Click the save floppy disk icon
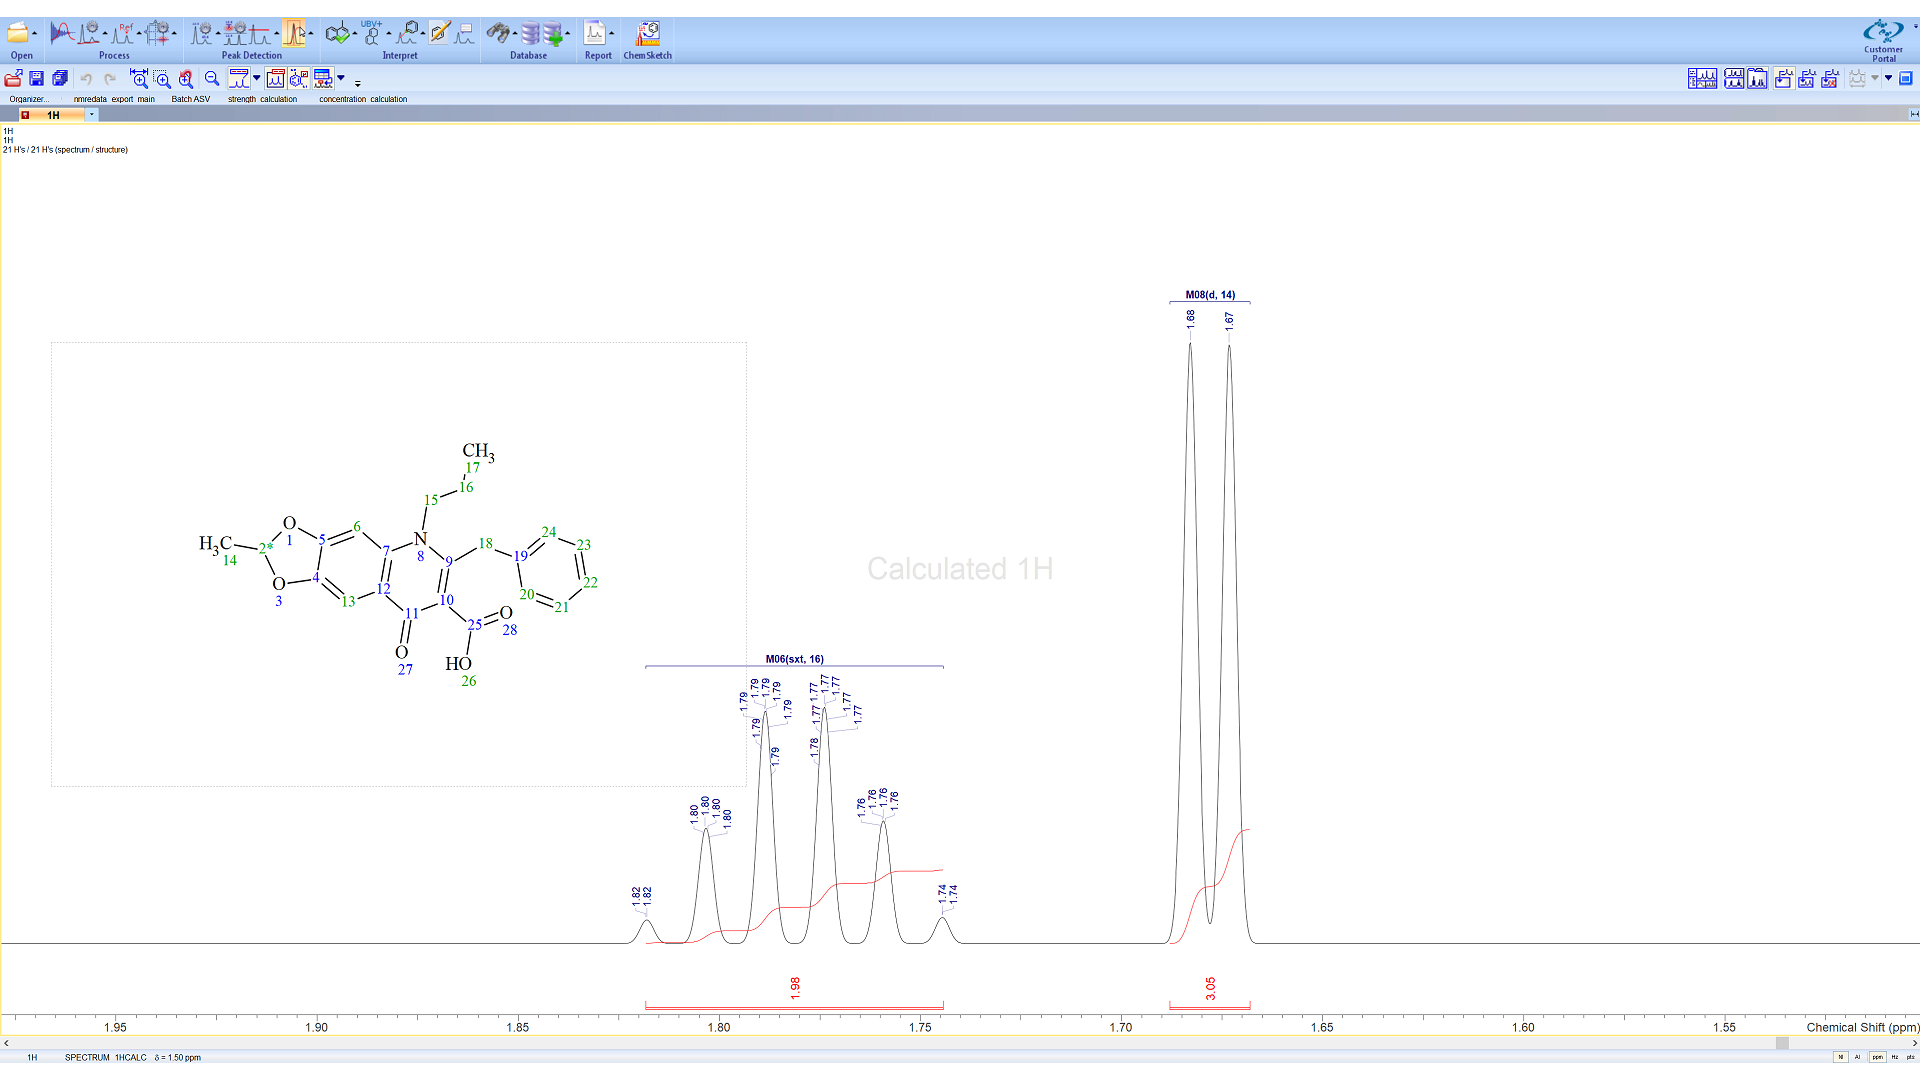1920x1080 pixels. 36,79
